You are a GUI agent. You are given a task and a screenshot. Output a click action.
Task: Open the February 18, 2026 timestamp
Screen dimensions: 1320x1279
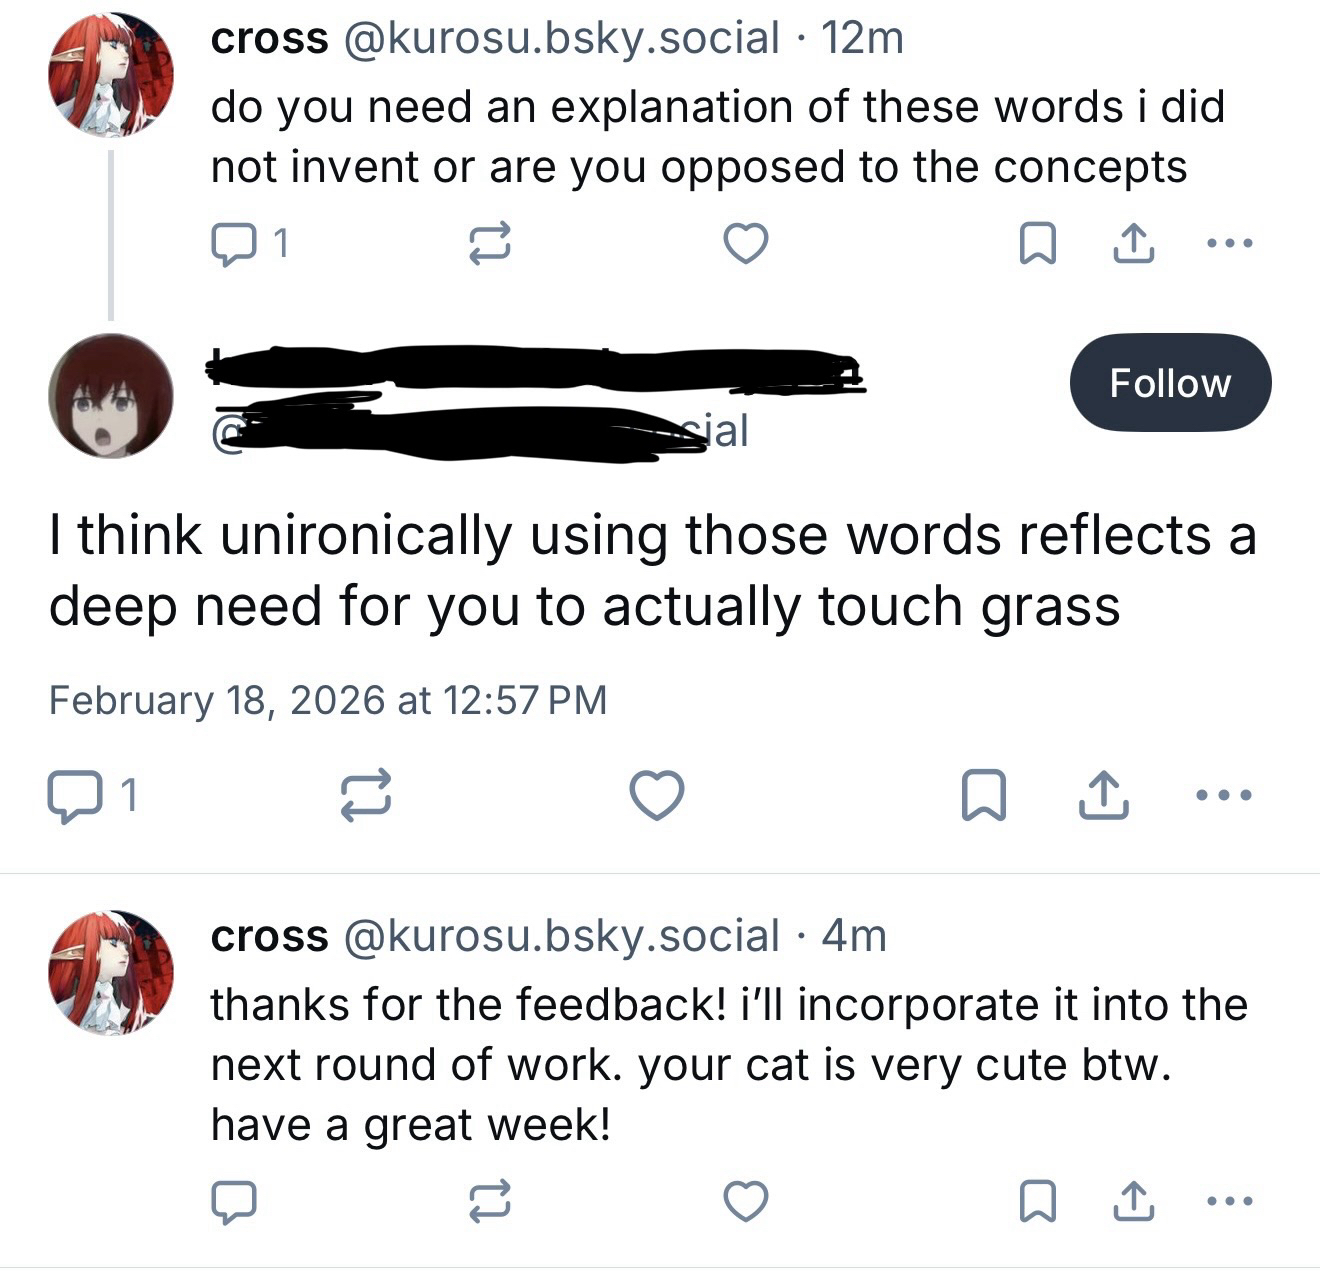pyautogui.click(x=327, y=700)
